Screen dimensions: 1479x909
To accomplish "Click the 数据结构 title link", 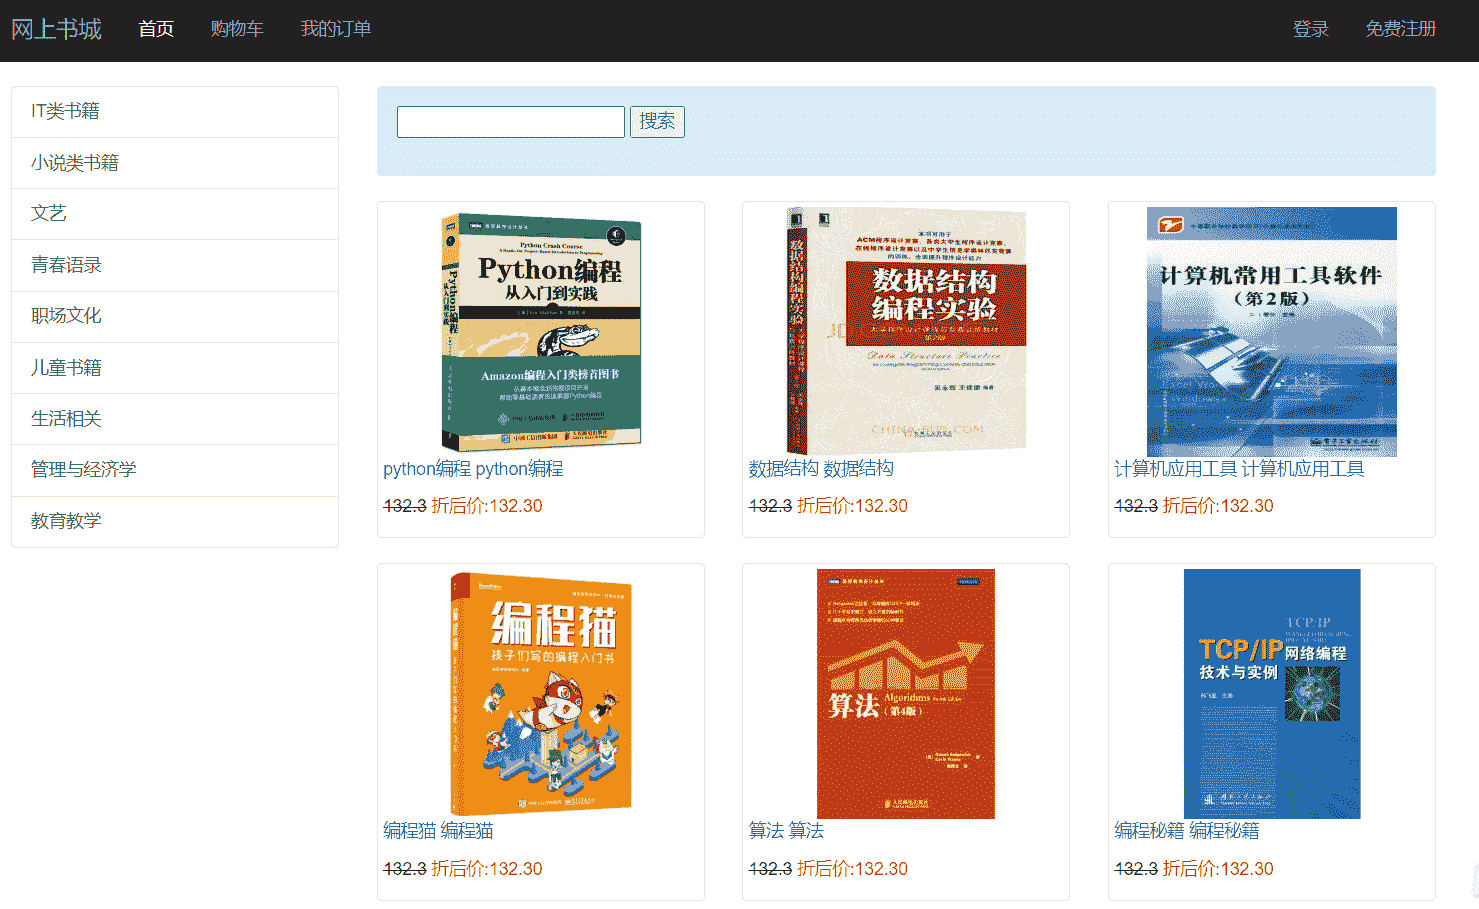I will tap(821, 469).
